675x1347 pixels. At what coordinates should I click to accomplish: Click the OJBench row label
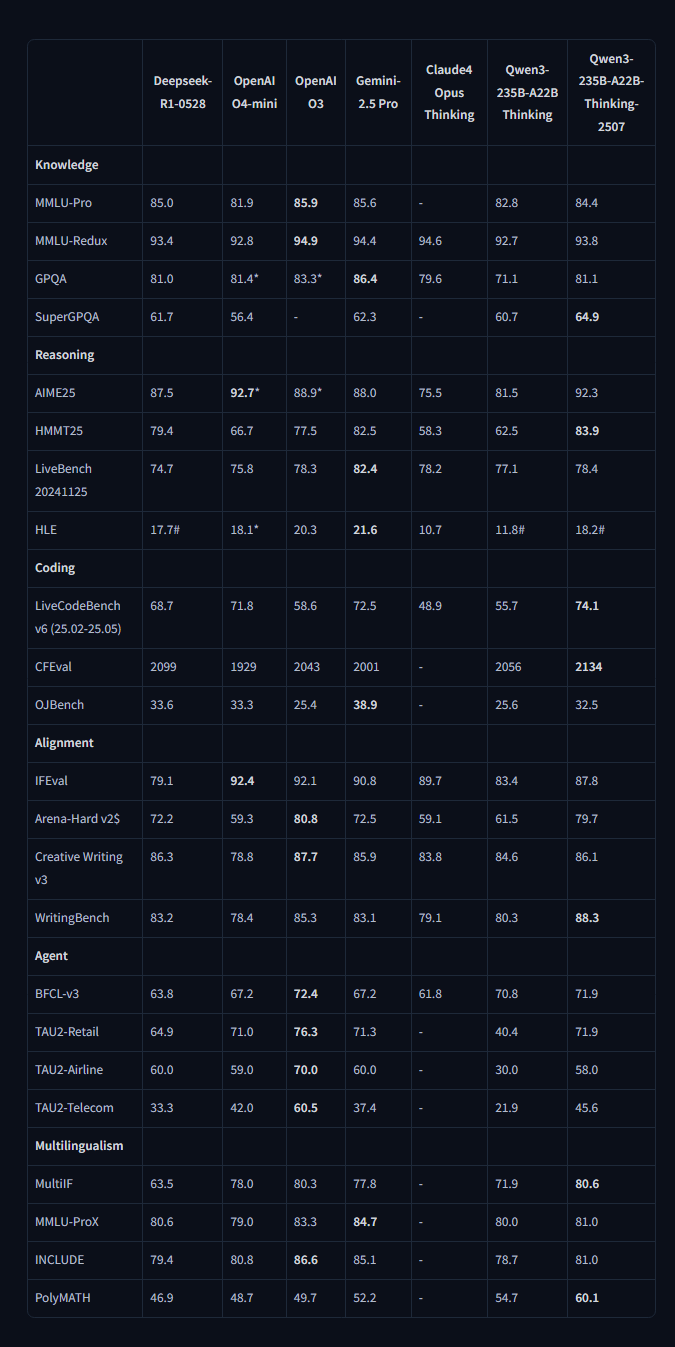point(60,705)
